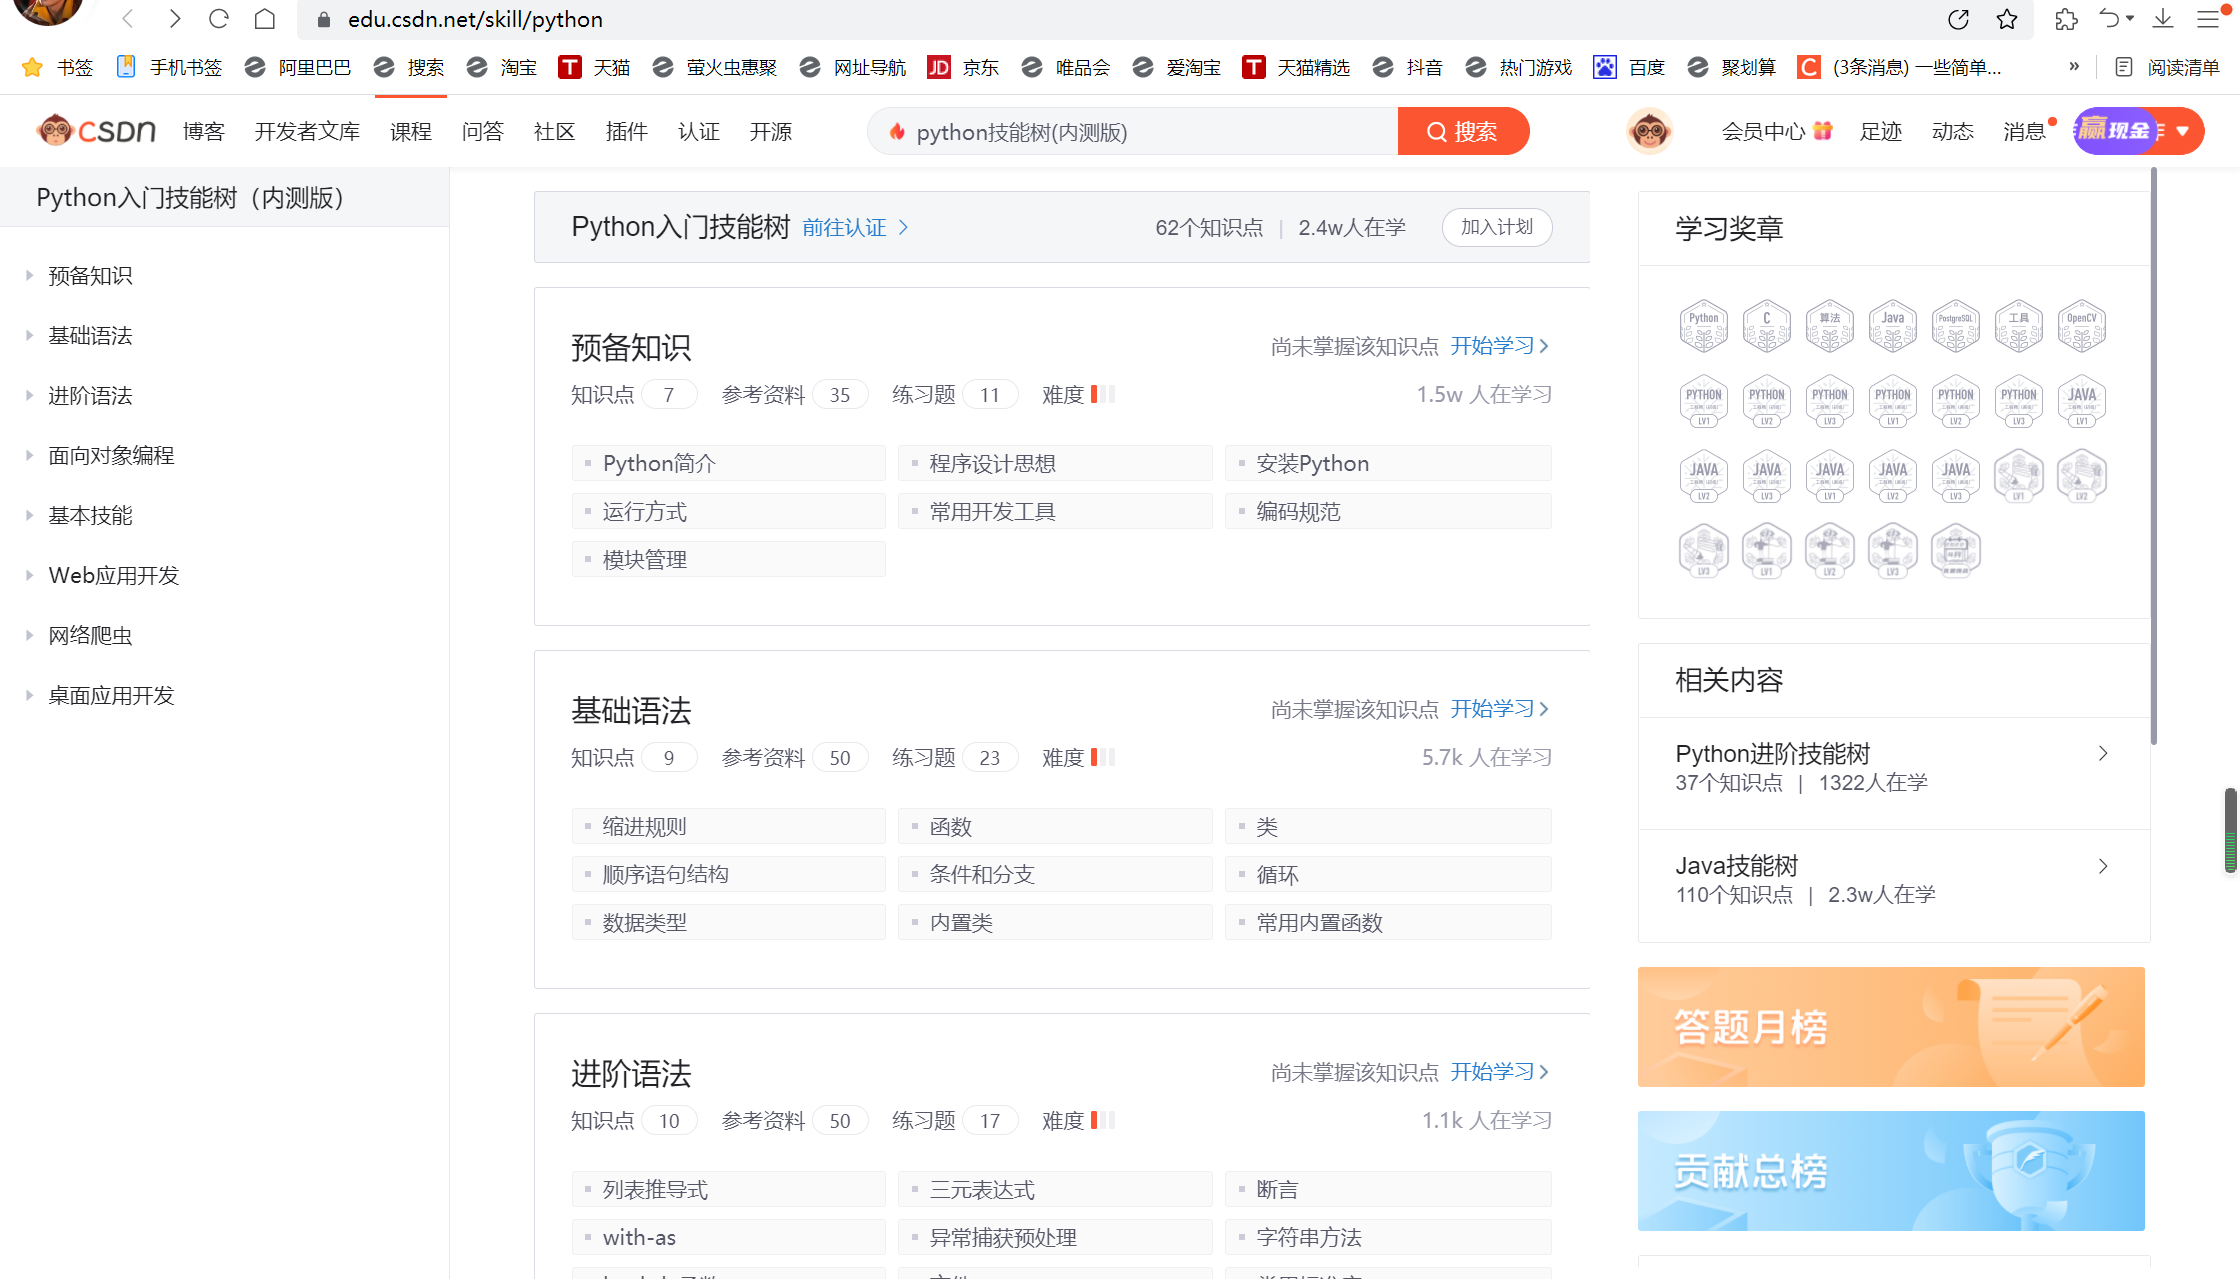This screenshot has width=2240, height=1279.
Task: Open the 课程 navigation tab
Action: (x=410, y=131)
